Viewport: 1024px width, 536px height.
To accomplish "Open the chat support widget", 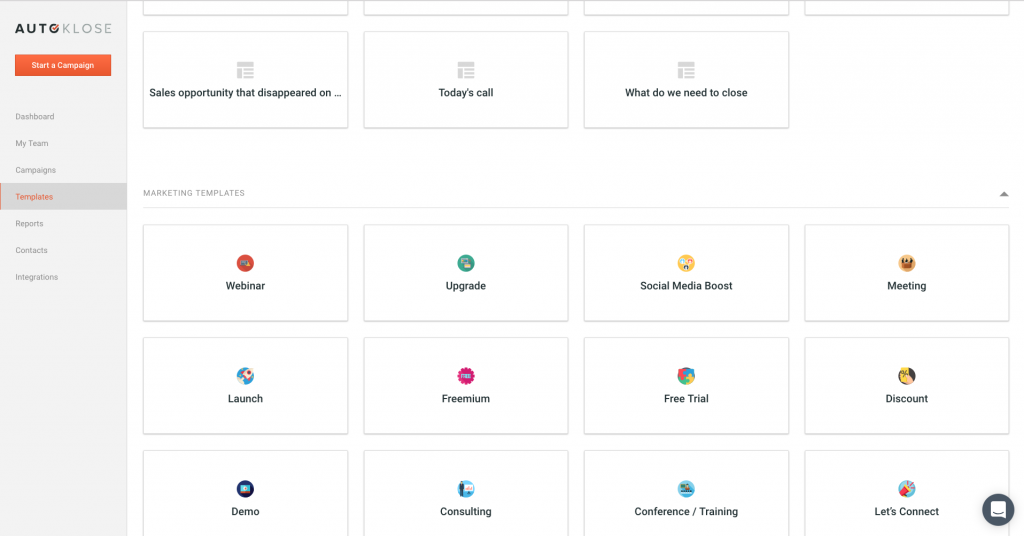I will click(x=997, y=509).
